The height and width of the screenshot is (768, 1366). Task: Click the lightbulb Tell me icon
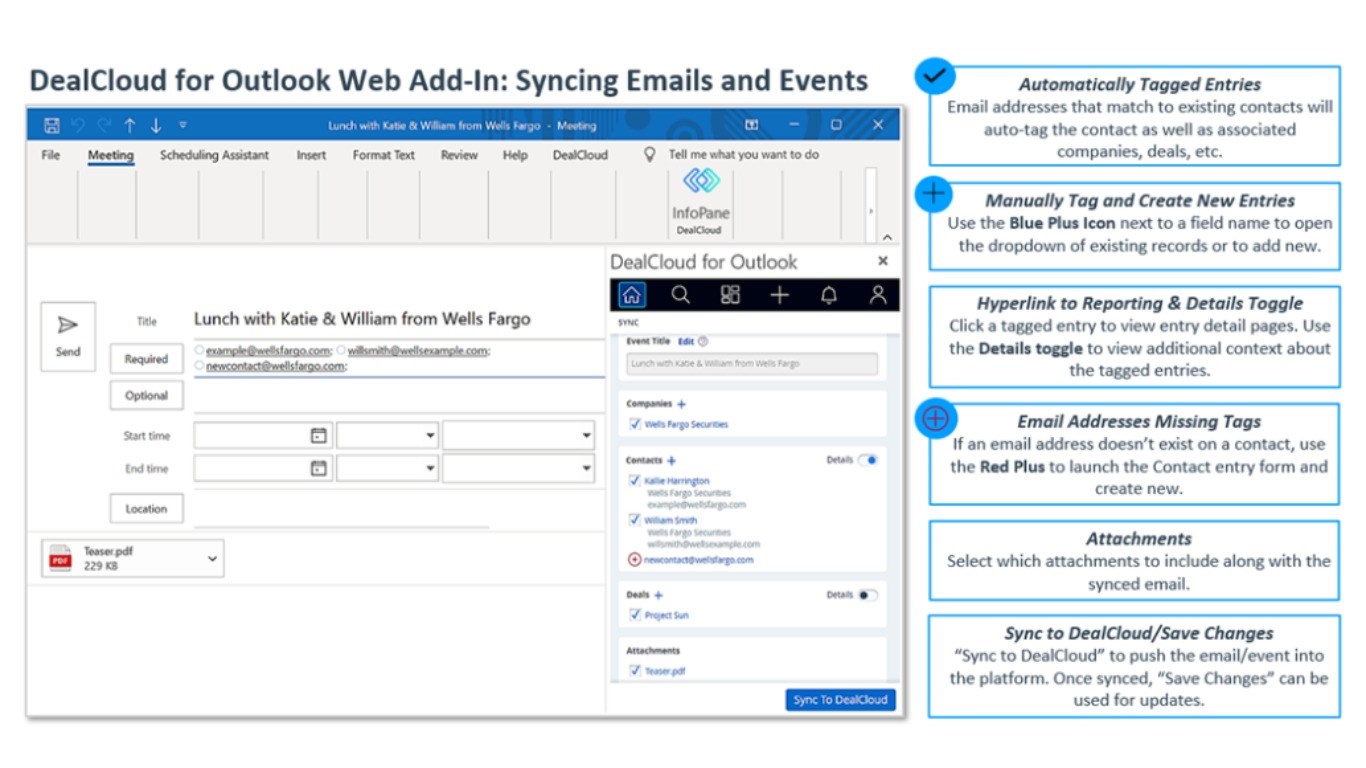pyautogui.click(x=650, y=155)
